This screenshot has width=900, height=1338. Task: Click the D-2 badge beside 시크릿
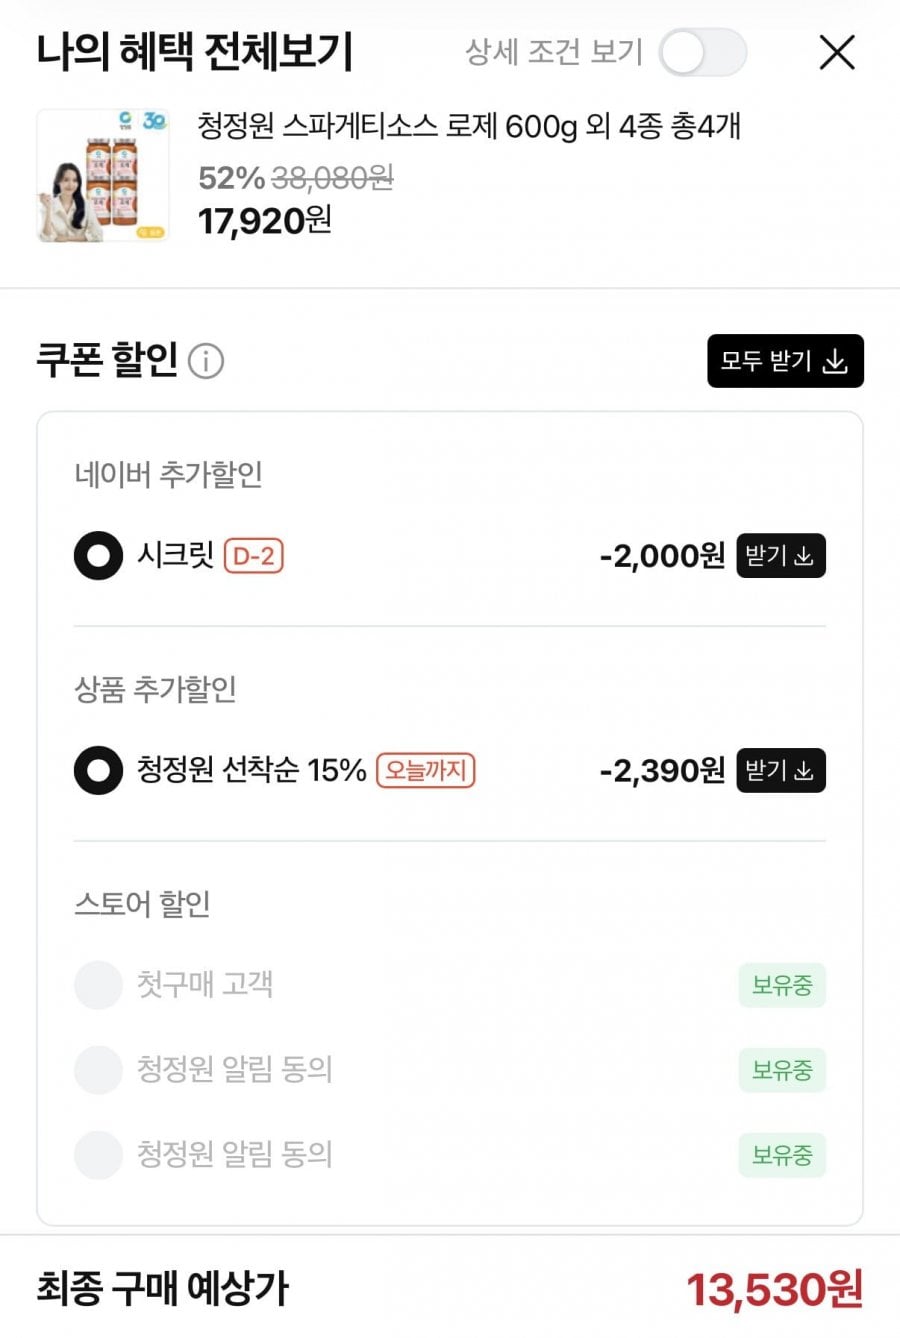pos(254,556)
